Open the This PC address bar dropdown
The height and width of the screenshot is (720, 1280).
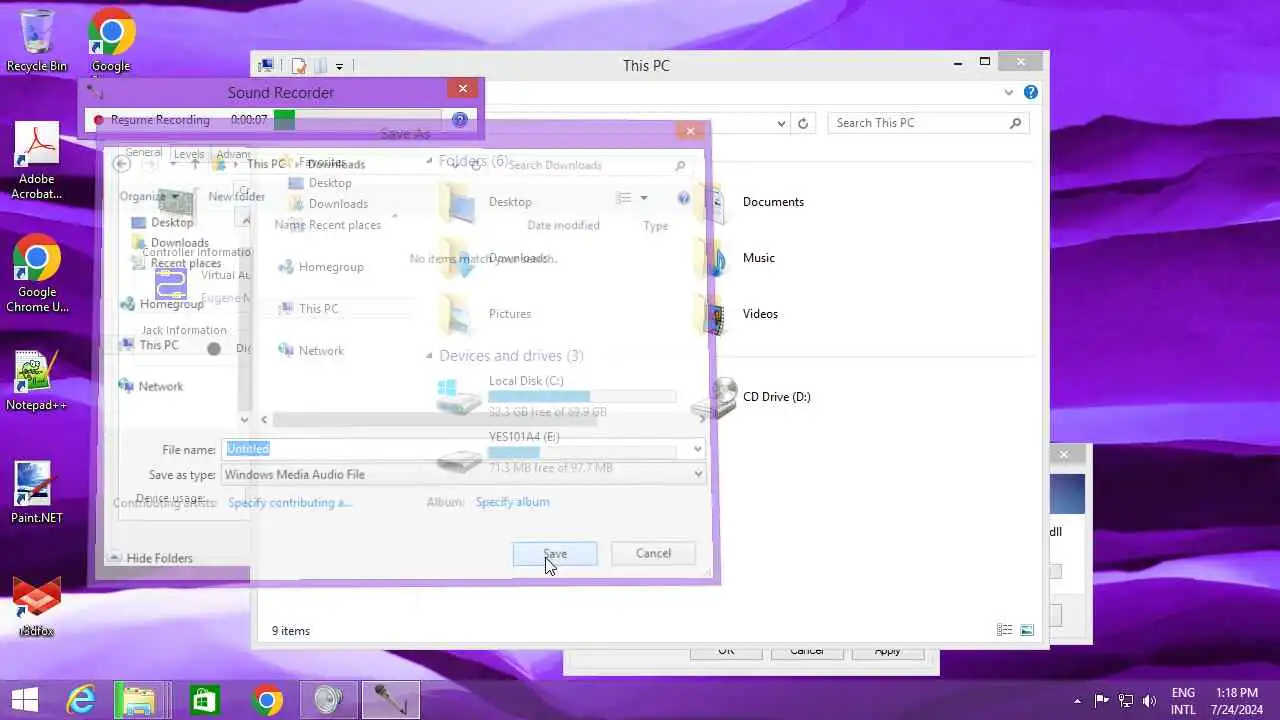(x=782, y=123)
